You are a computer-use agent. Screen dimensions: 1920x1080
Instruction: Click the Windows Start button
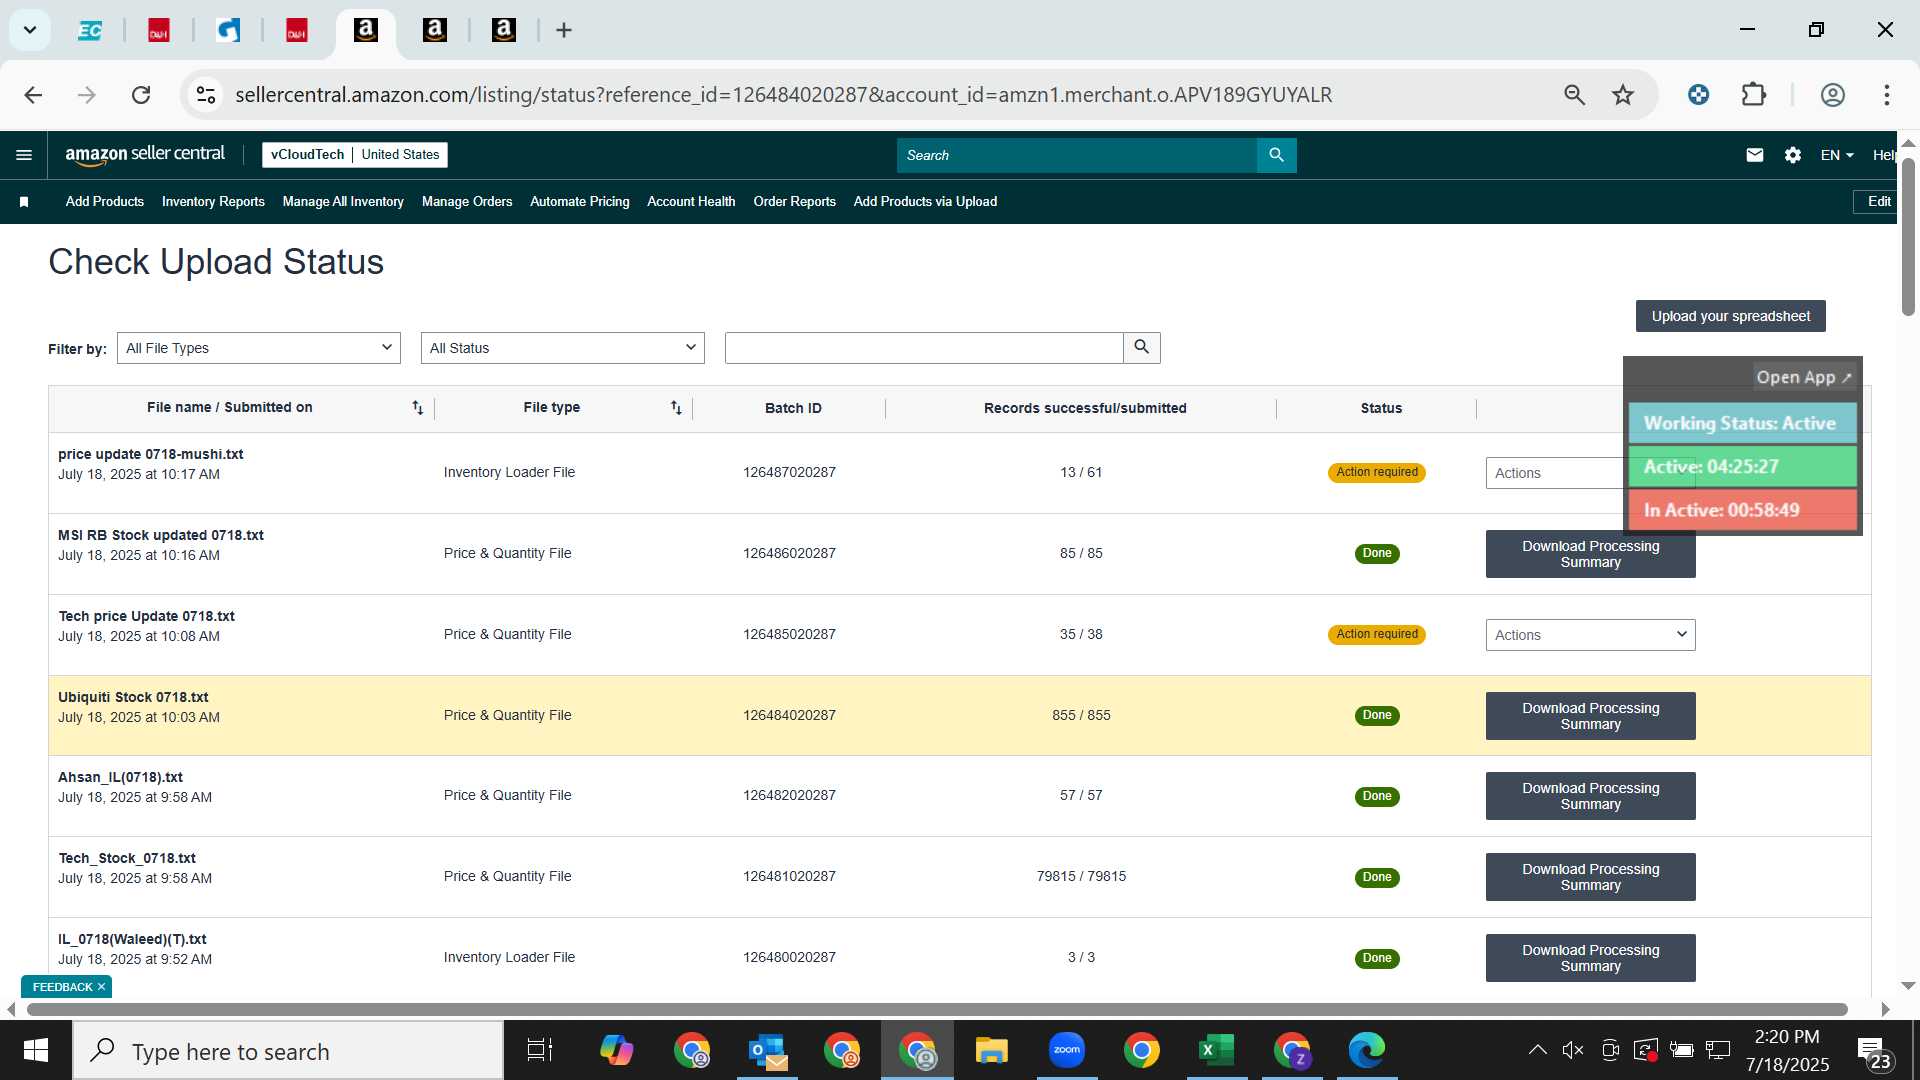(x=36, y=1050)
